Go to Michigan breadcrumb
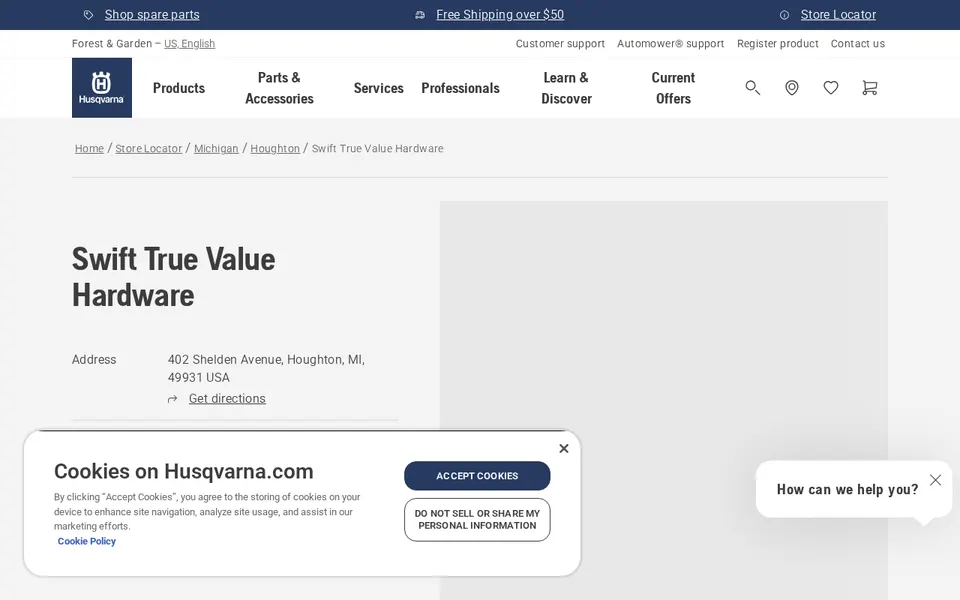This screenshot has height=600, width=960. coord(216,148)
